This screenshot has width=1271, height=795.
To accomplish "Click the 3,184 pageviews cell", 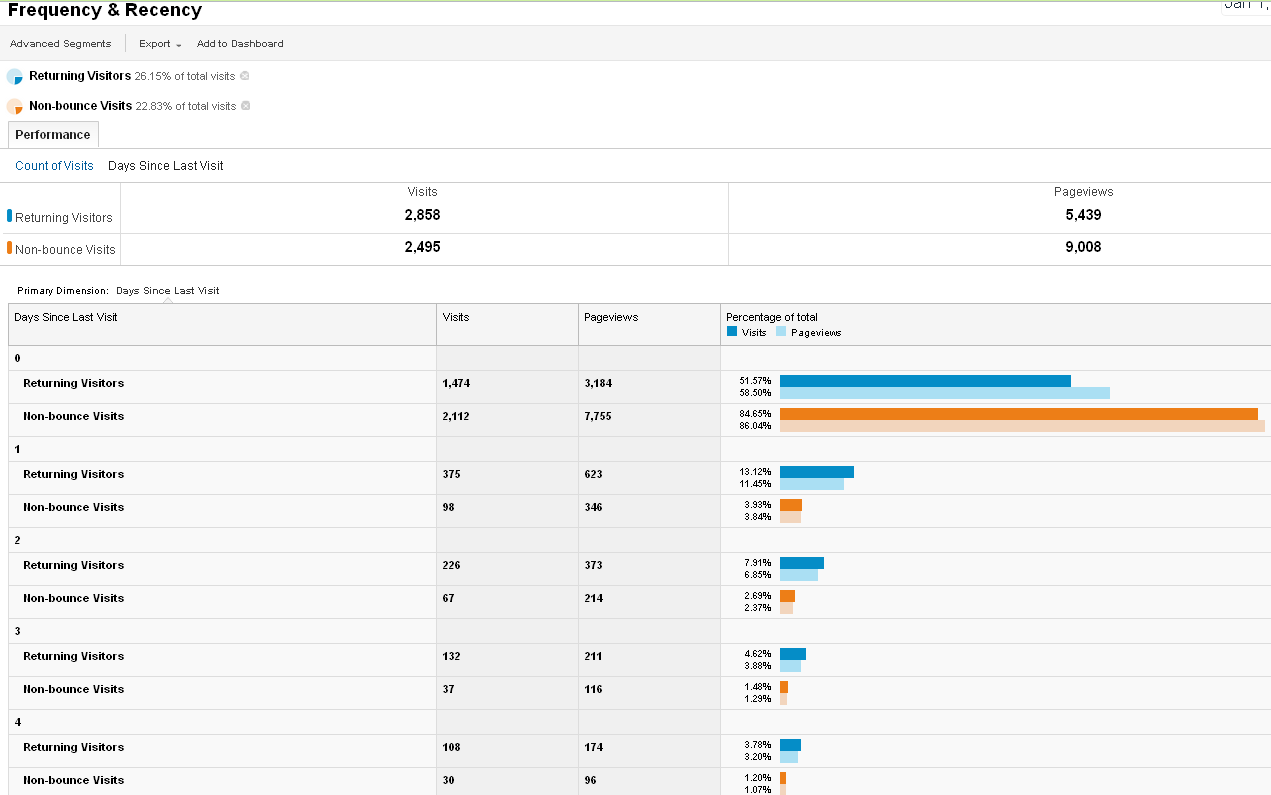I will 598,383.
